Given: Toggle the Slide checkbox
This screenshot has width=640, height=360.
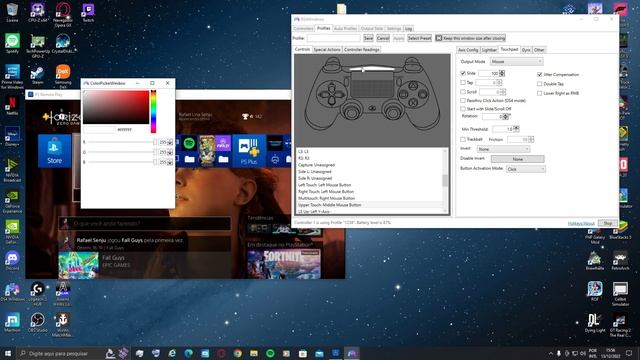Looking at the screenshot, I should pos(463,73).
